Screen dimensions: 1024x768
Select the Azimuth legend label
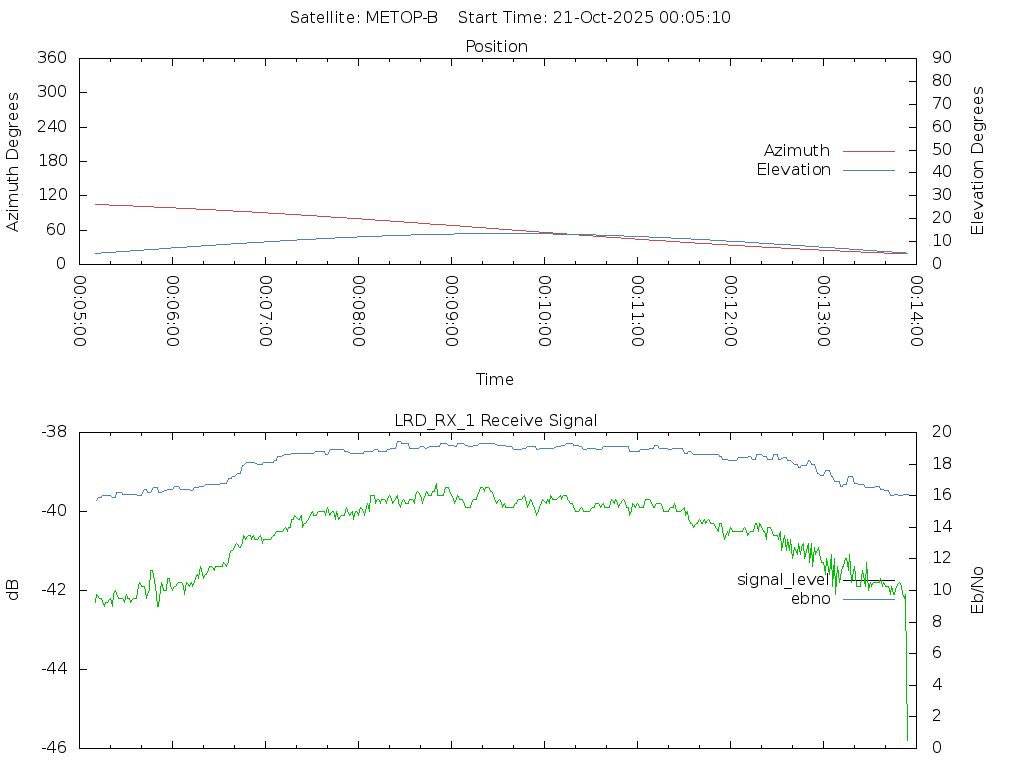tap(796, 151)
